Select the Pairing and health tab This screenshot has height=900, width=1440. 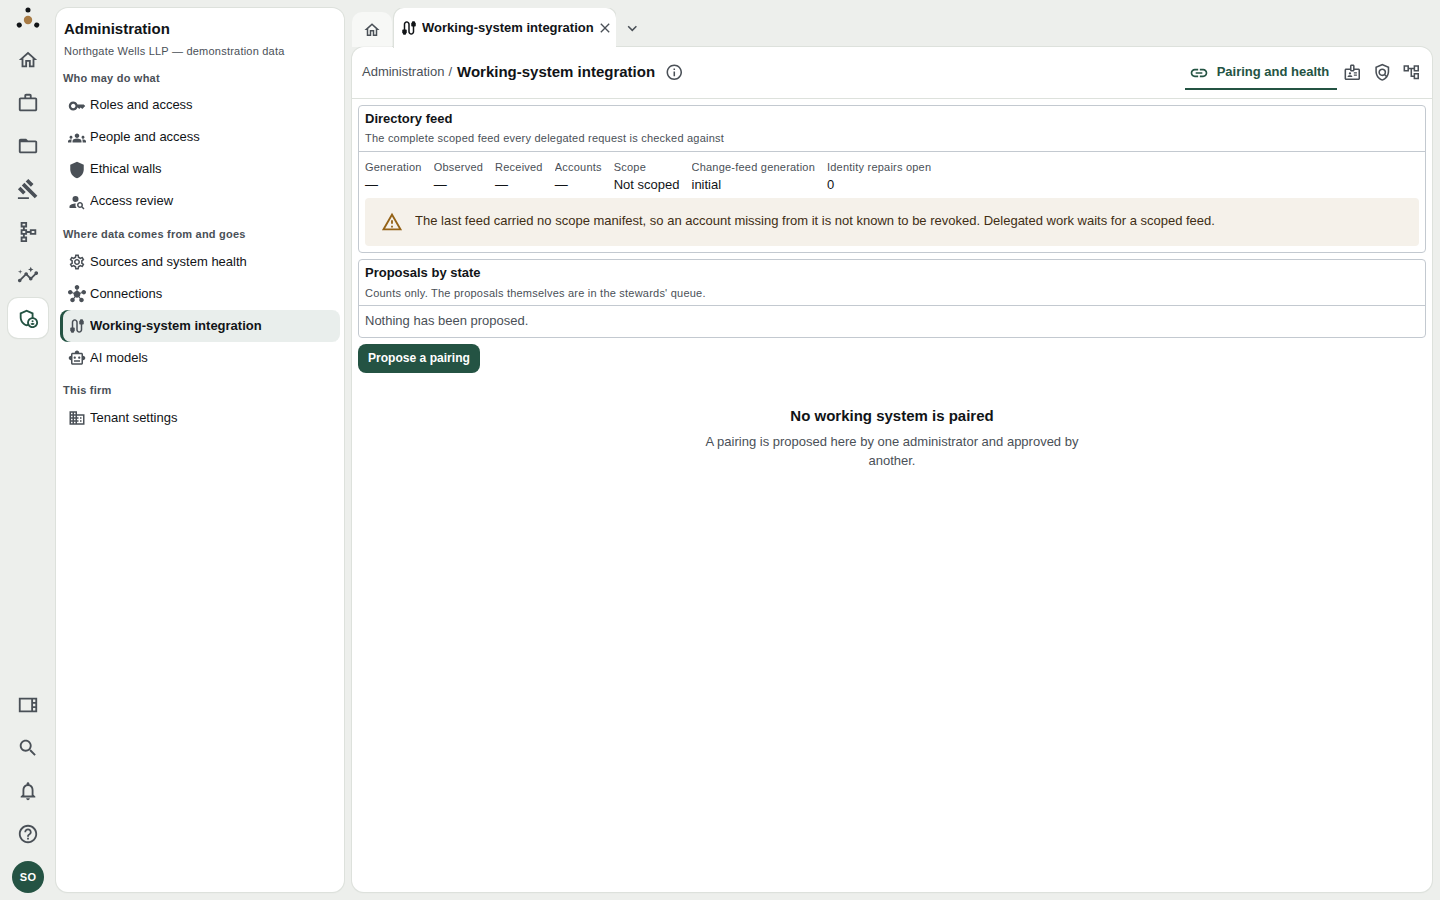[1260, 72]
